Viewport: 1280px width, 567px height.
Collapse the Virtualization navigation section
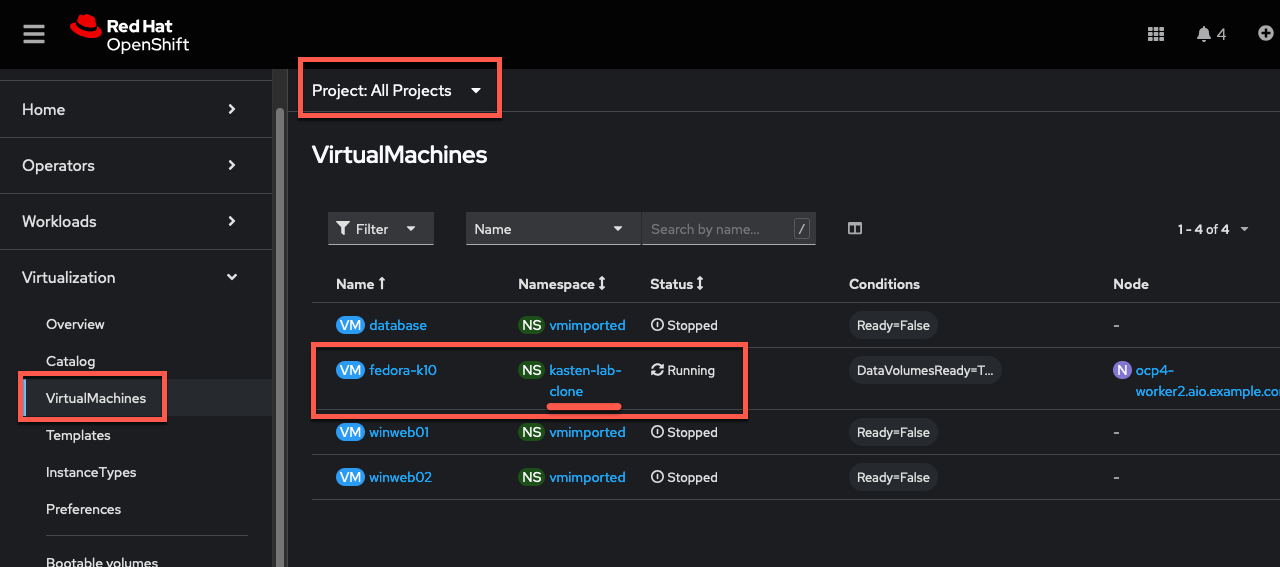tap(136, 277)
